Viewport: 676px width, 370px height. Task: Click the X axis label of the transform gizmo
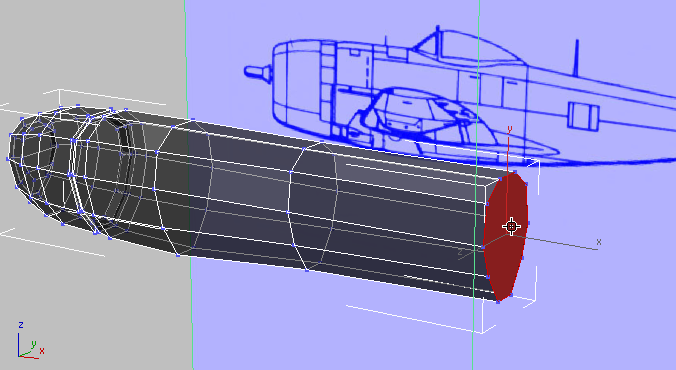[x=598, y=242]
